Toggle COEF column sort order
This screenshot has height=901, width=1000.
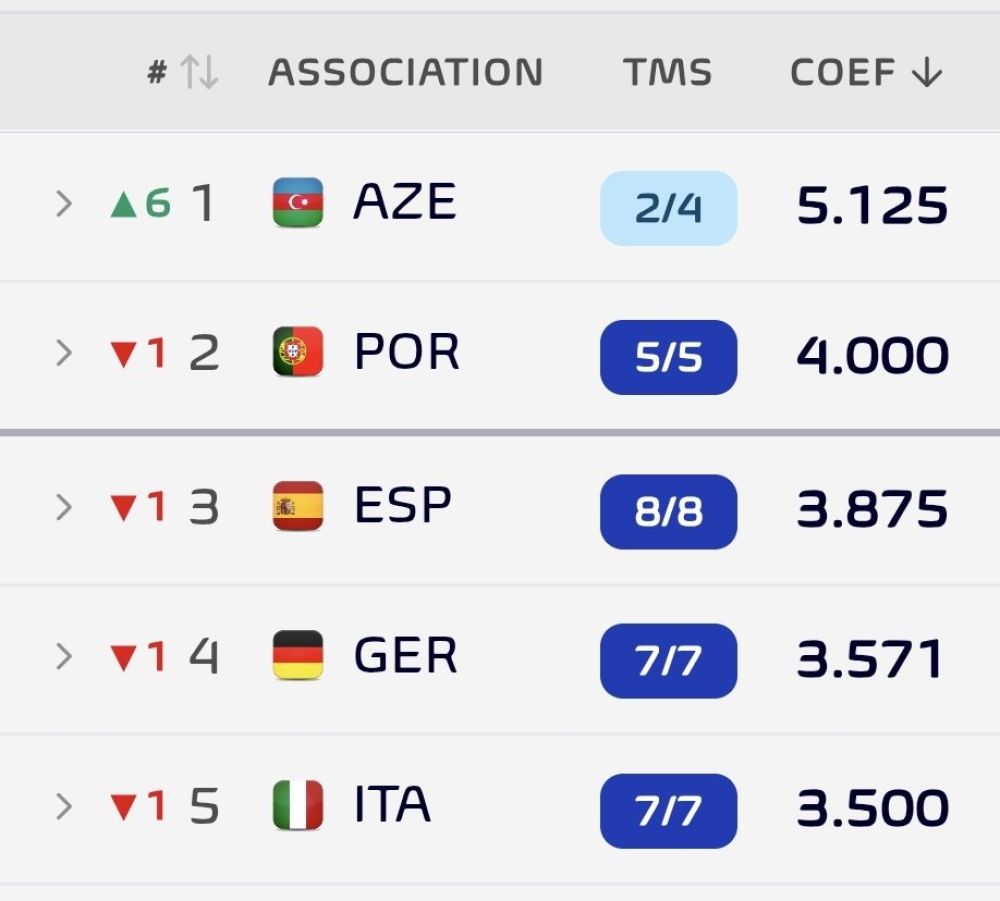pos(865,71)
